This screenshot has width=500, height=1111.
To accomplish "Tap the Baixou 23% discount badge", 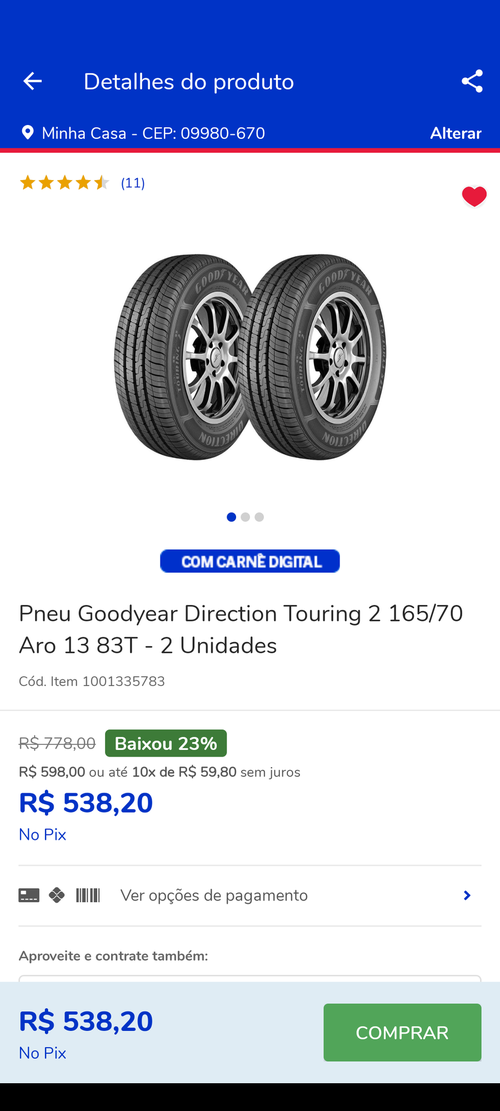I will click(x=166, y=743).
